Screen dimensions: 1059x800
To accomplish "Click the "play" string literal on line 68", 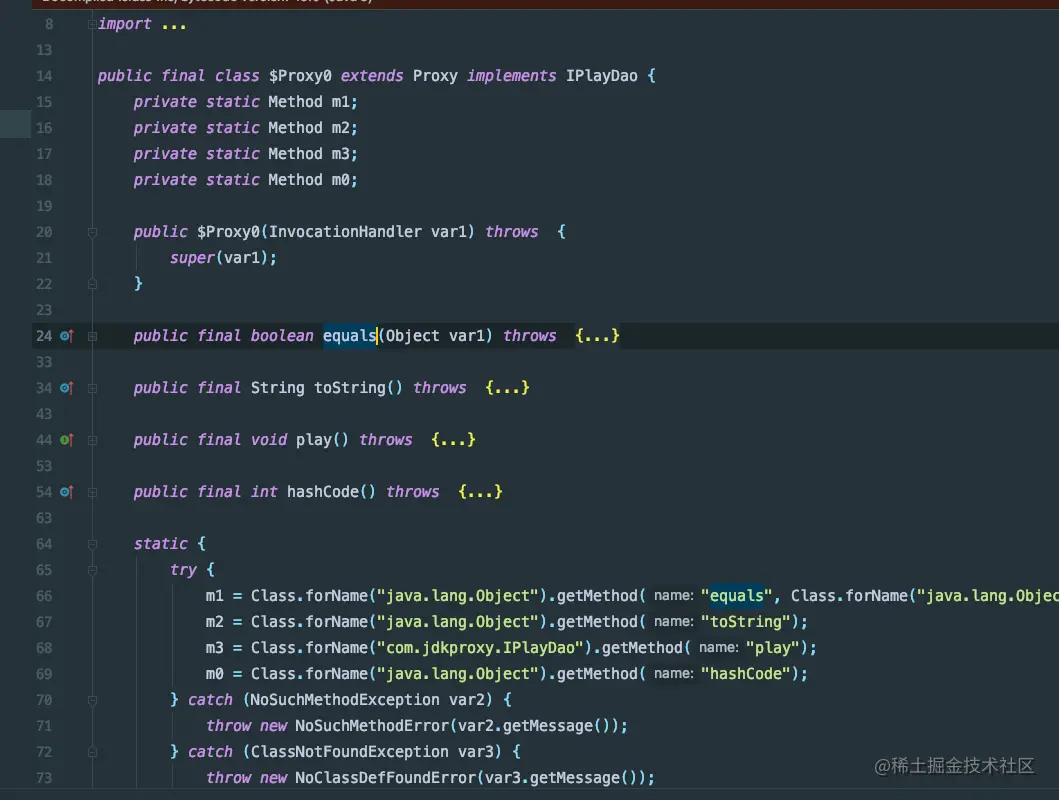I will 773,647.
